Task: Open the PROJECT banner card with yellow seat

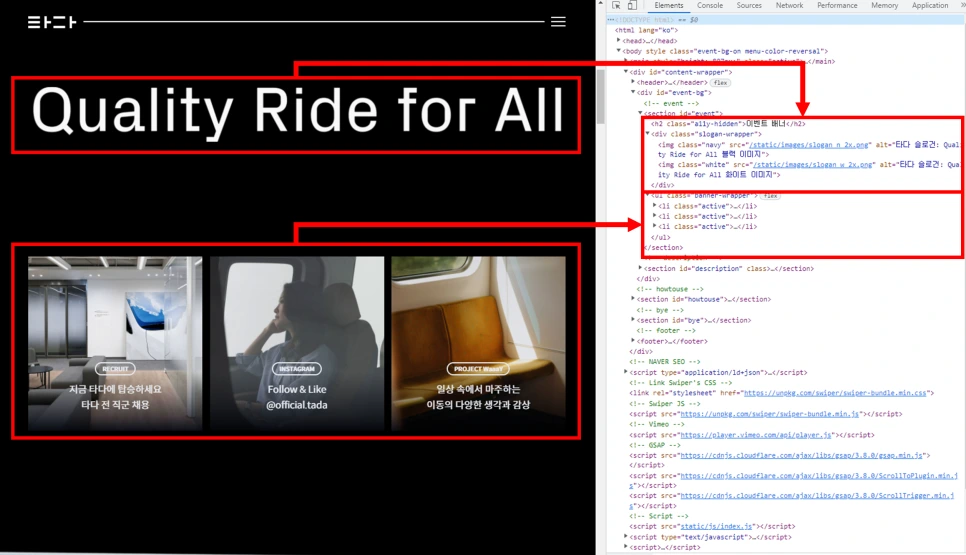Action: (x=478, y=343)
